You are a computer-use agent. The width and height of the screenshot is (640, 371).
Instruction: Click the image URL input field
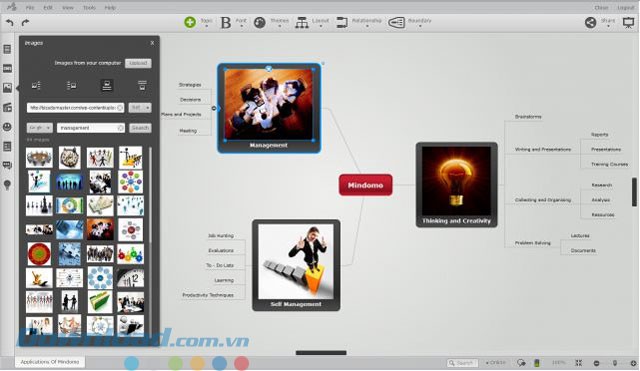point(76,107)
